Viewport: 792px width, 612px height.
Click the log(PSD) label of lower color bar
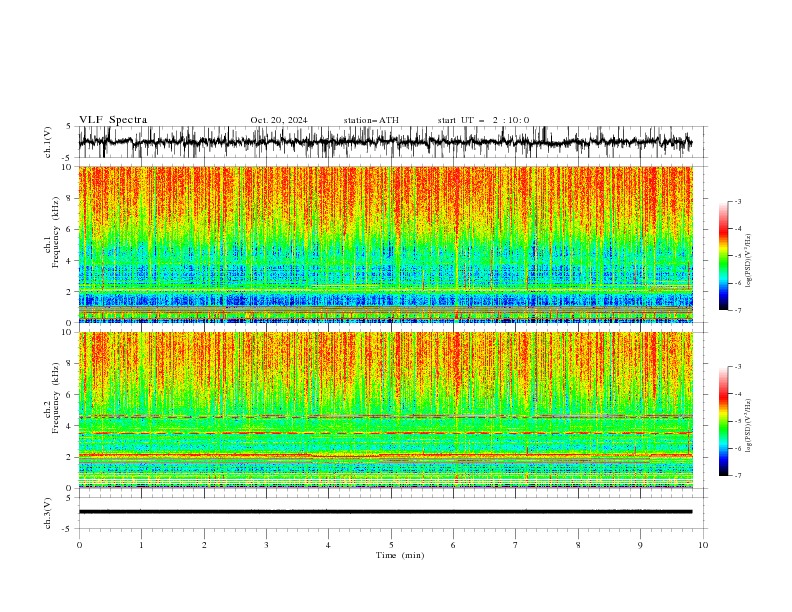click(x=749, y=426)
